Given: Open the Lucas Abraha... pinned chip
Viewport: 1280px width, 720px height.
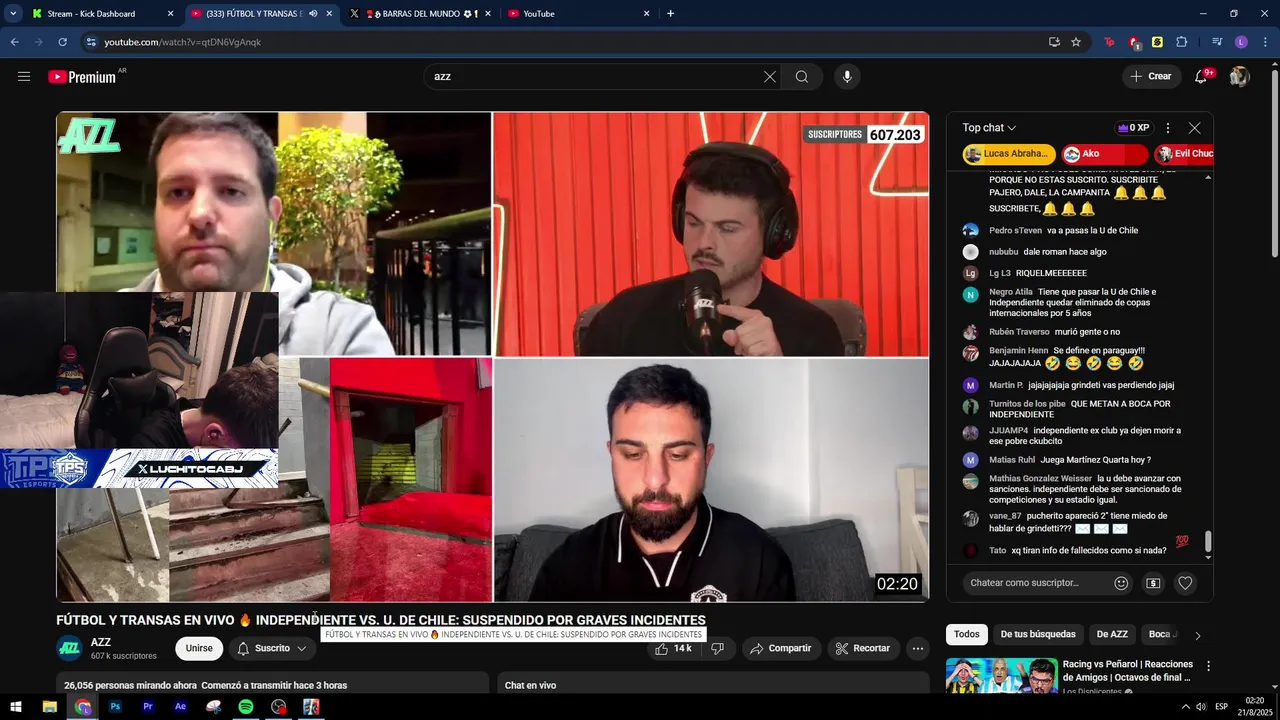Looking at the screenshot, I should click(1009, 154).
